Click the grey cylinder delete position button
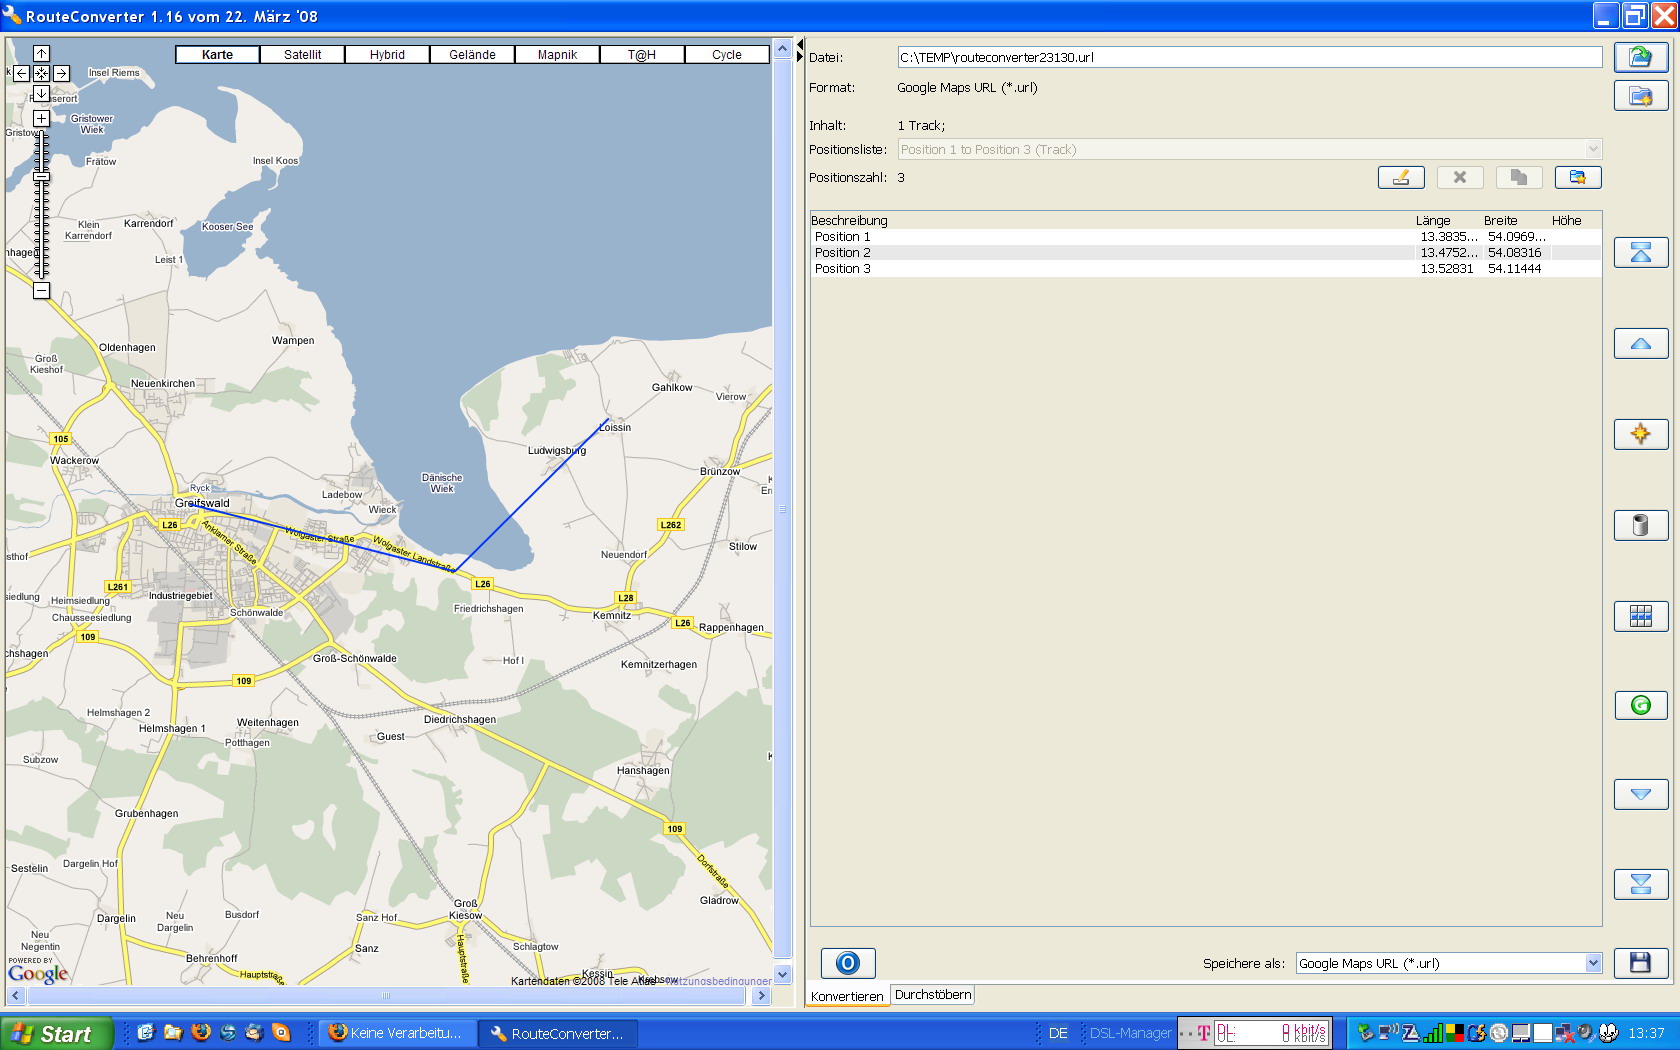The height and width of the screenshot is (1050, 1680). (x=1640, y=525)
